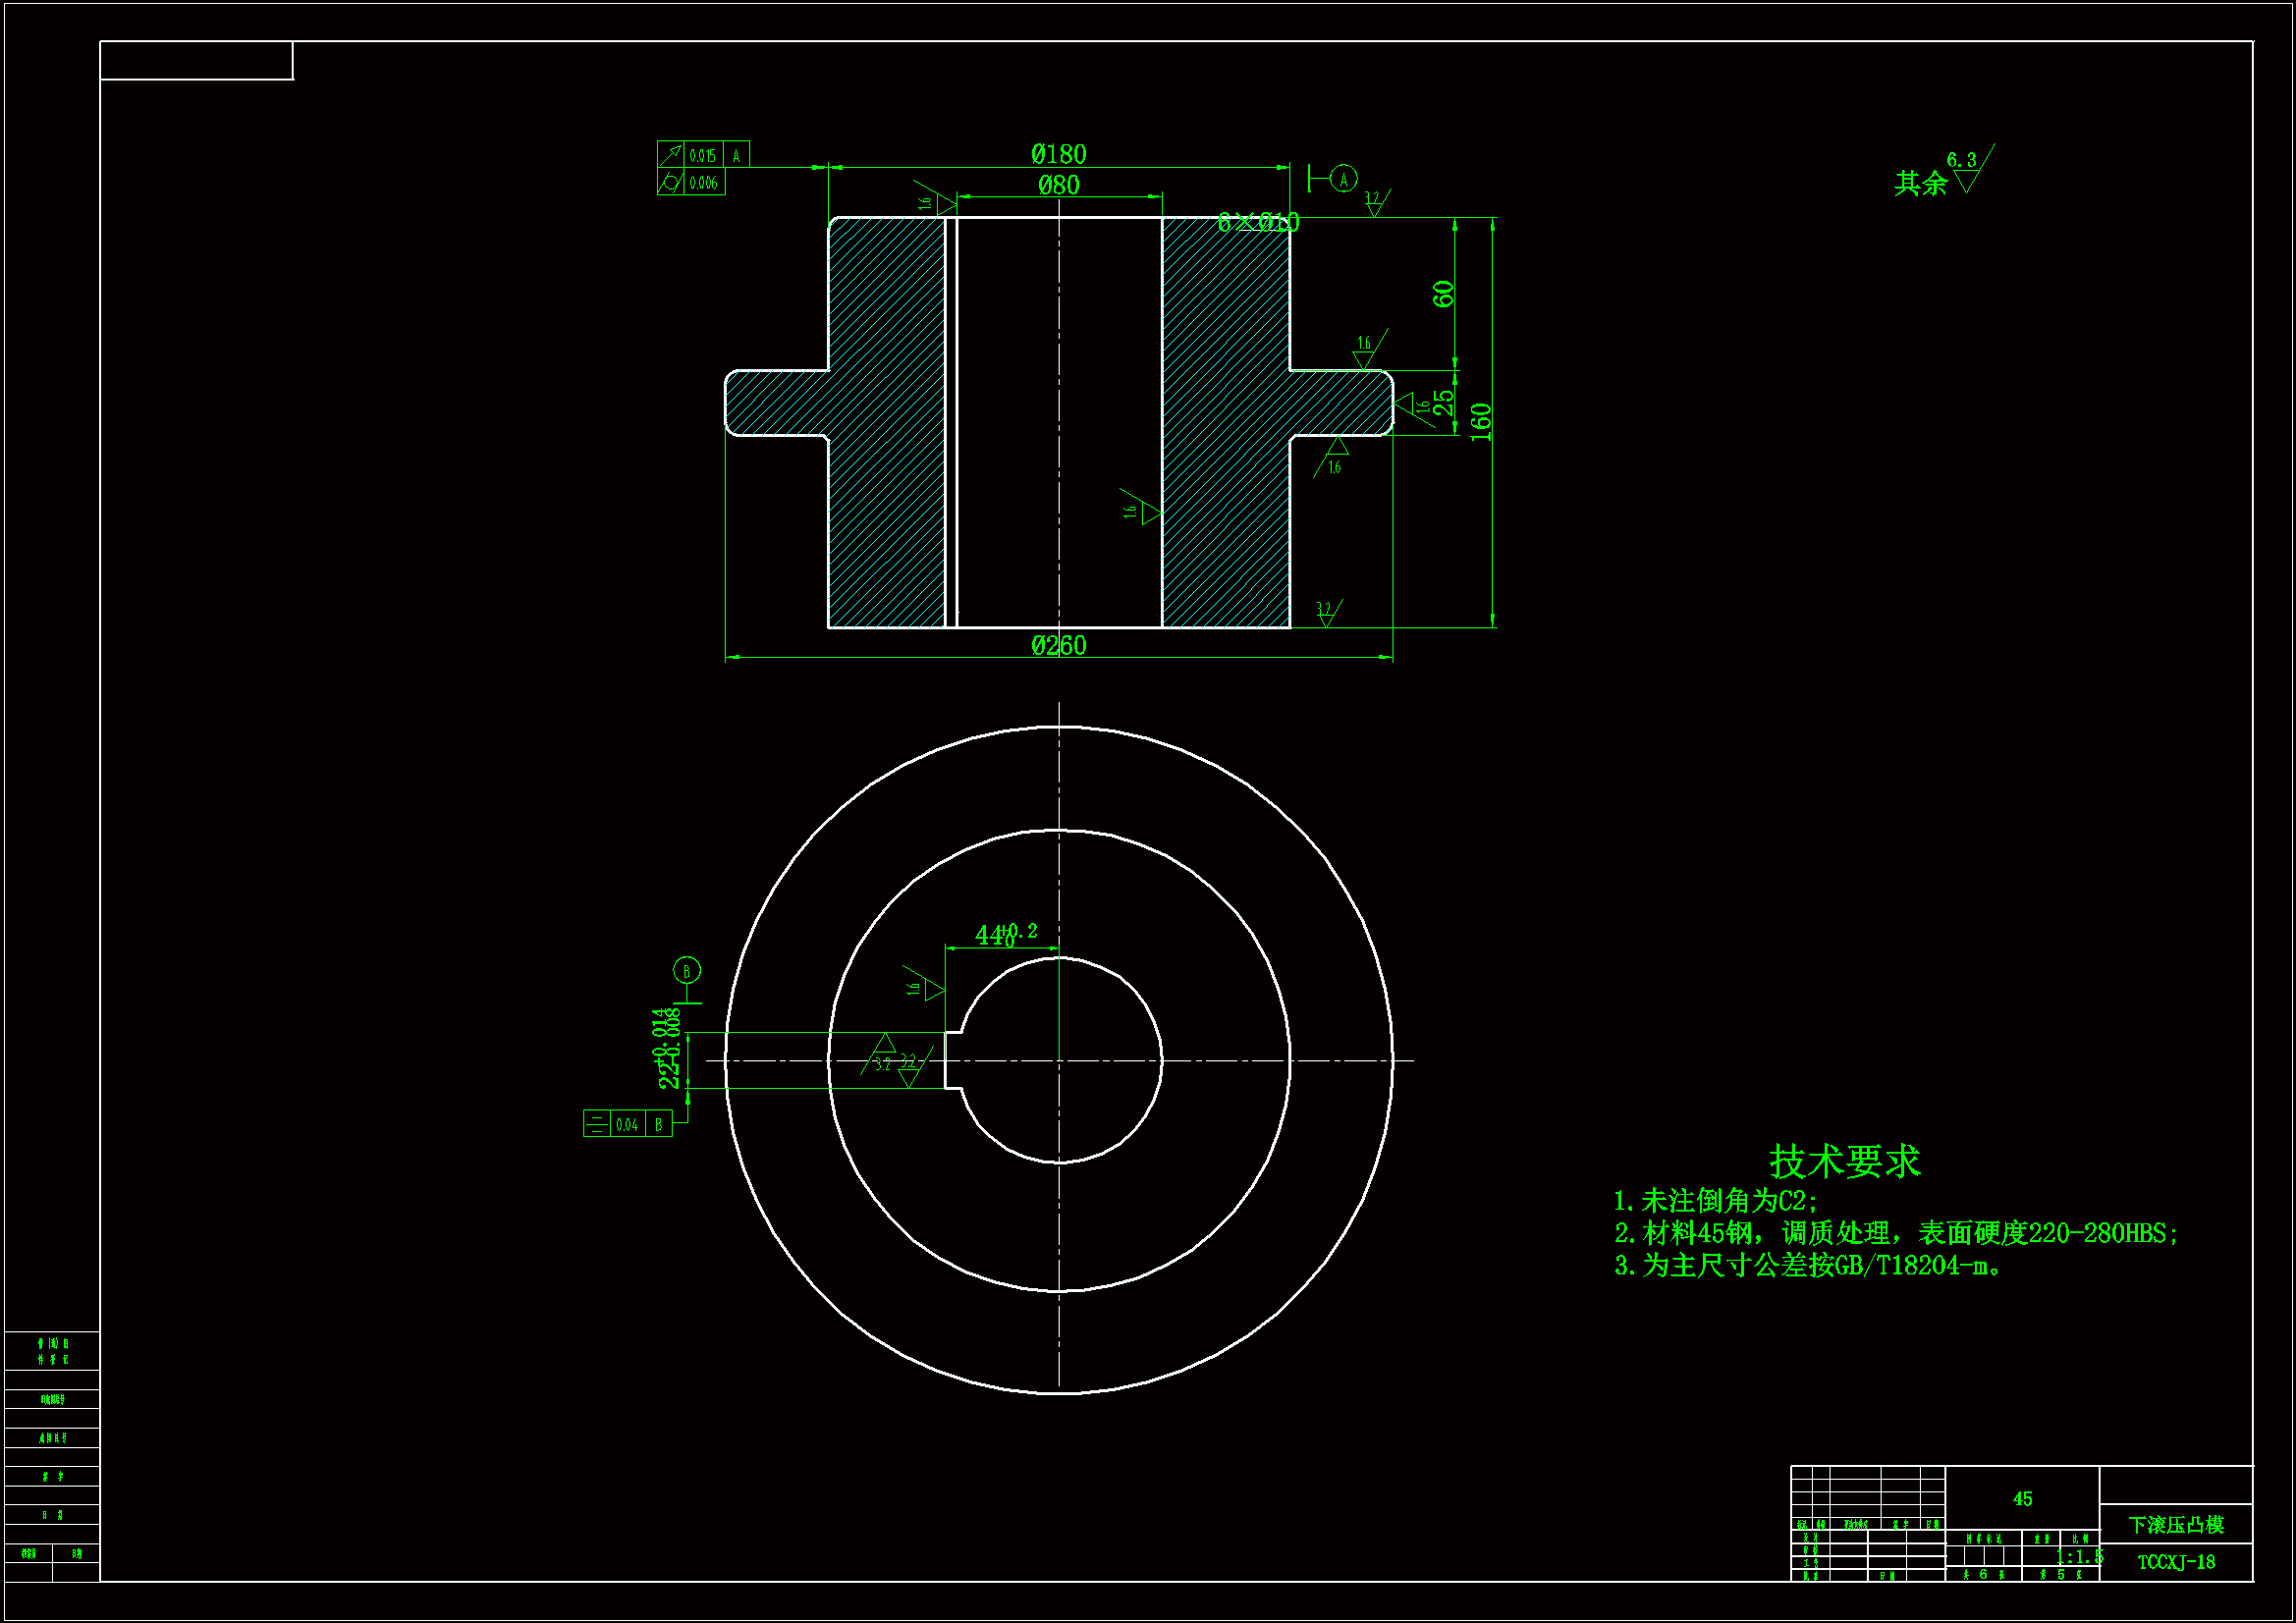Click the 160 height dimension
The width and height of the screenshot is (2296, 1623).
[x=1481, y=422]
